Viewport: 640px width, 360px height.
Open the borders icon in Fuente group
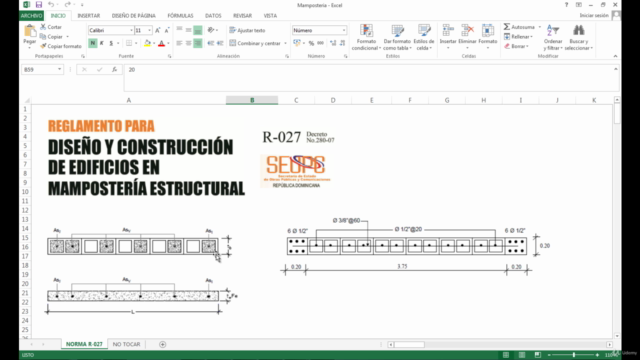click(129, 43)
